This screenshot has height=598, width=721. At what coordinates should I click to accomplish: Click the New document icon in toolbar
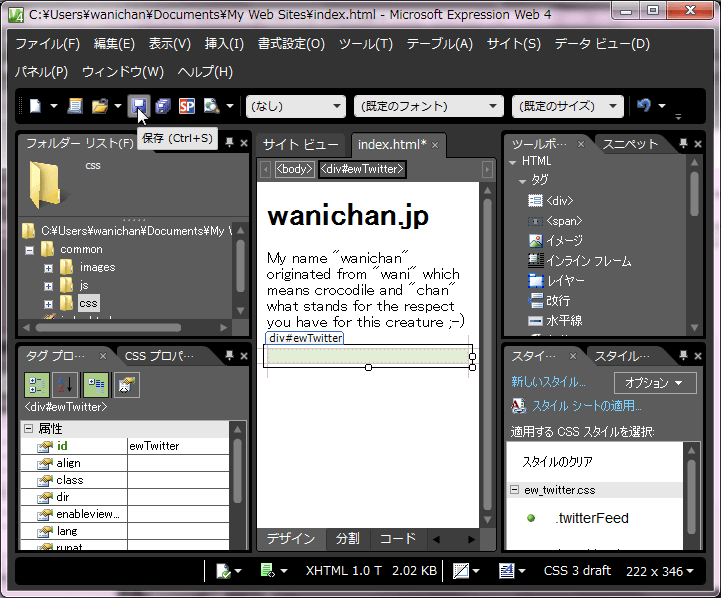pyautogui.click(x=35, y=106)
